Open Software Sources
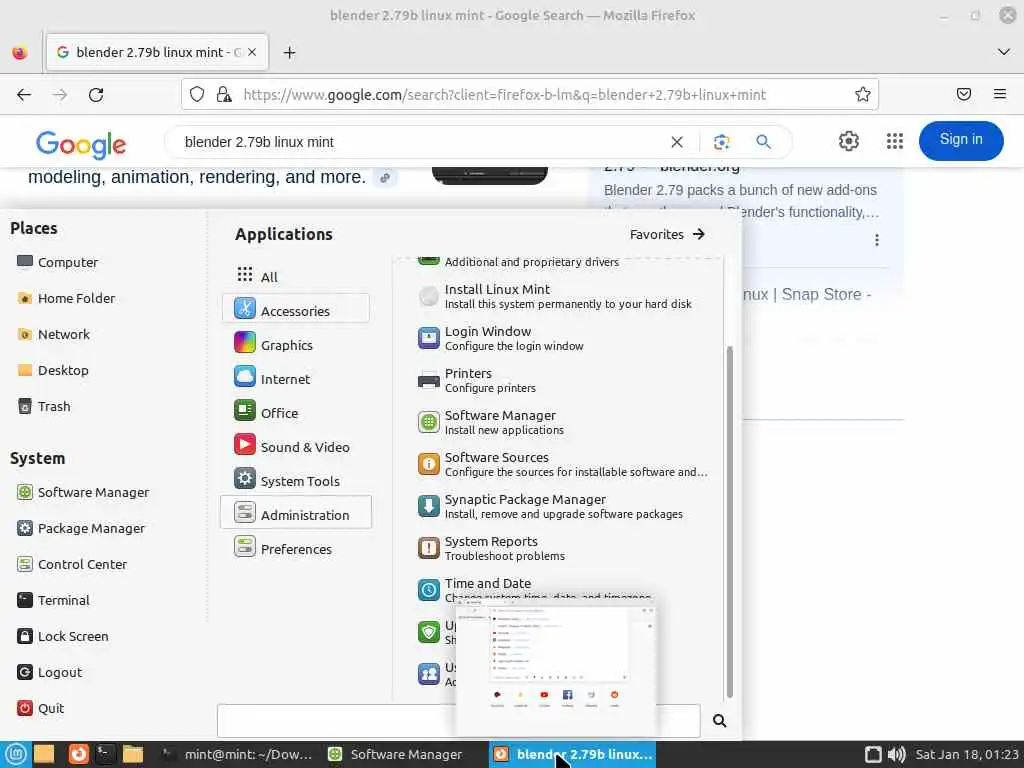 click(x=562, y=464)
